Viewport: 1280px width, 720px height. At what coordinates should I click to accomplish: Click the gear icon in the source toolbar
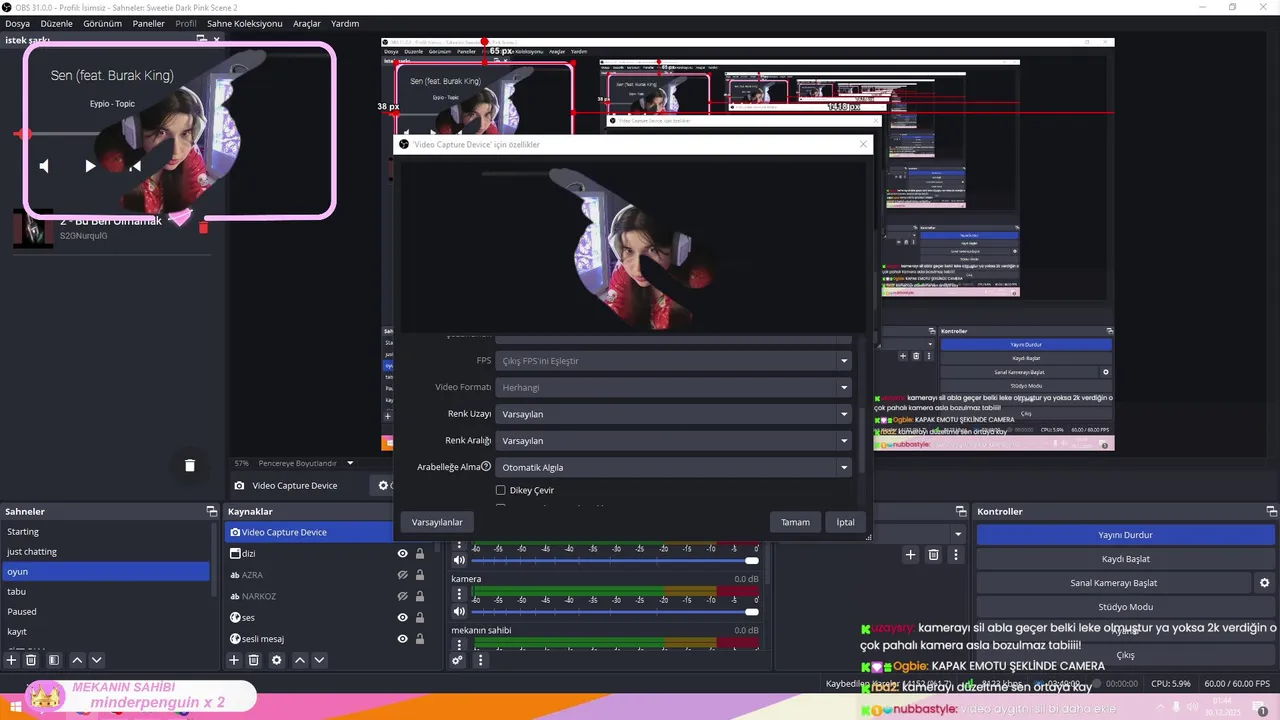tap(383, 485)
